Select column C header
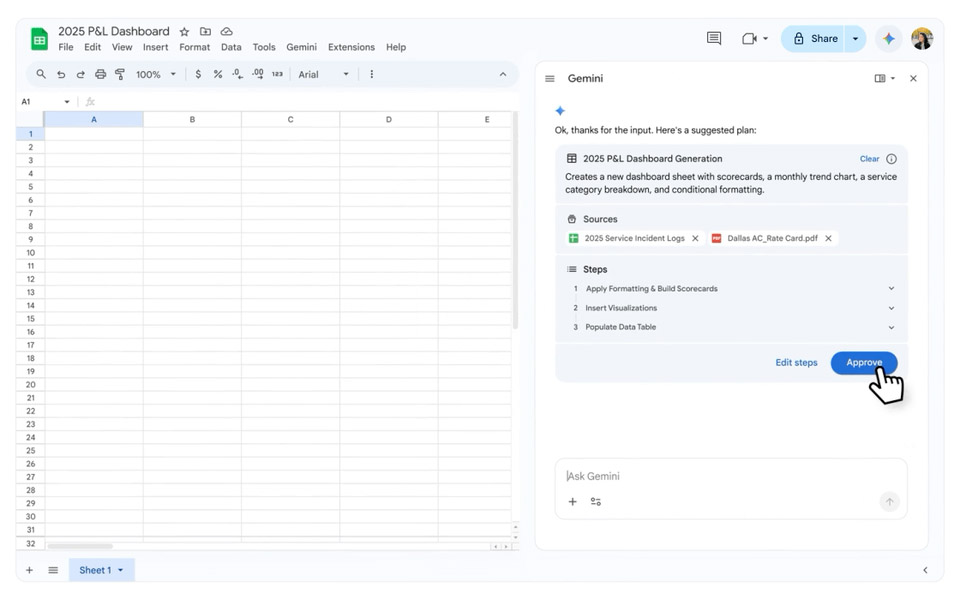 290,119
